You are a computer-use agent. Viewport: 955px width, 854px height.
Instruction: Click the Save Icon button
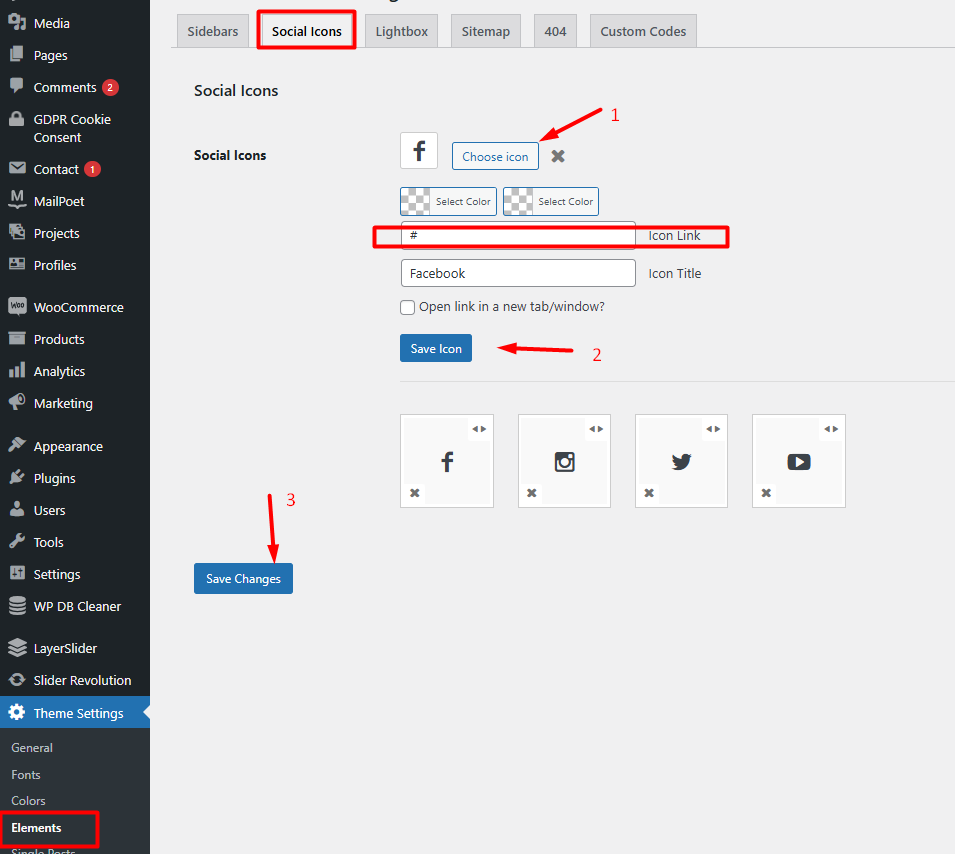click(x=436, y=348)
